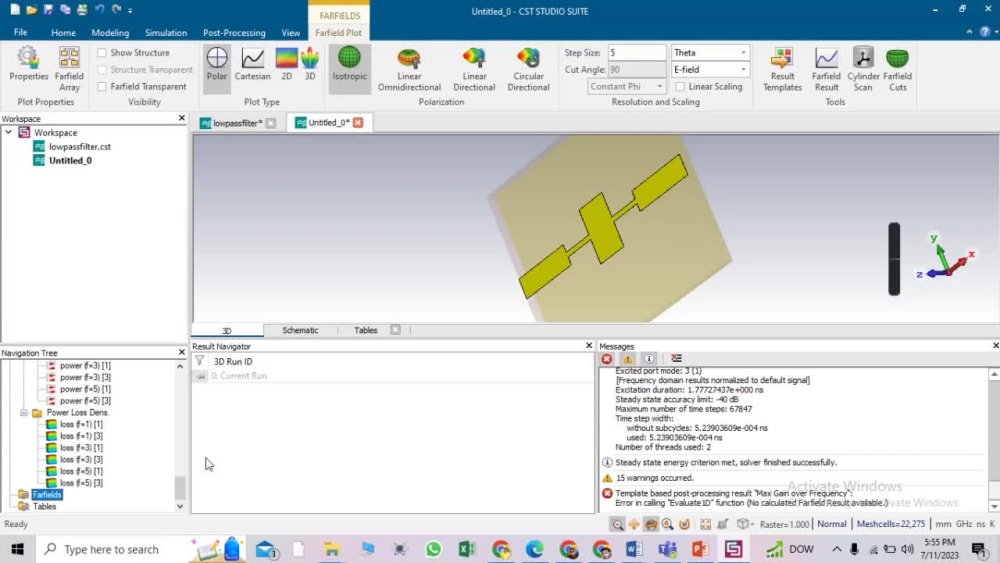Screen dimensions: 1000x563
Task: Choose Circular Directional polarization
Action: [528, 69]
